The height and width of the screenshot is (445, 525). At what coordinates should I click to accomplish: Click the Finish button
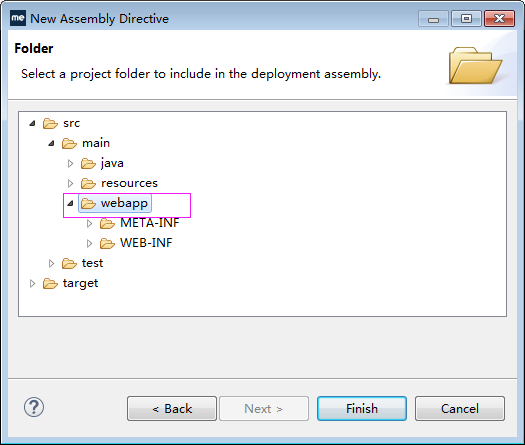(x=362, y=409)
